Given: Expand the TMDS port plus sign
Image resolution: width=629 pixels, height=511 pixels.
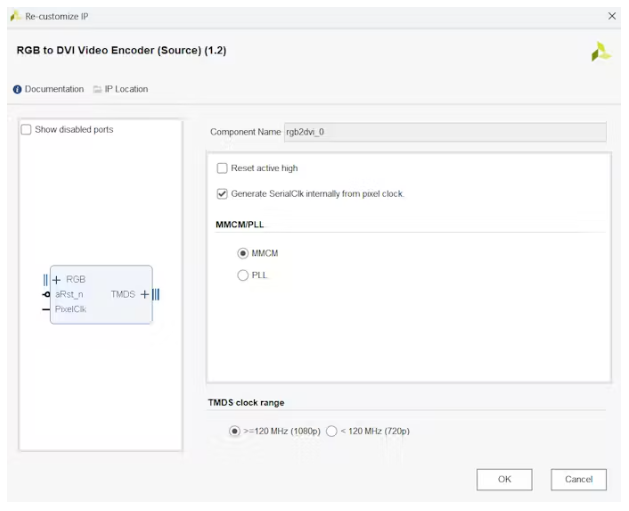Looking at the screenshot, I should [145, 294].
